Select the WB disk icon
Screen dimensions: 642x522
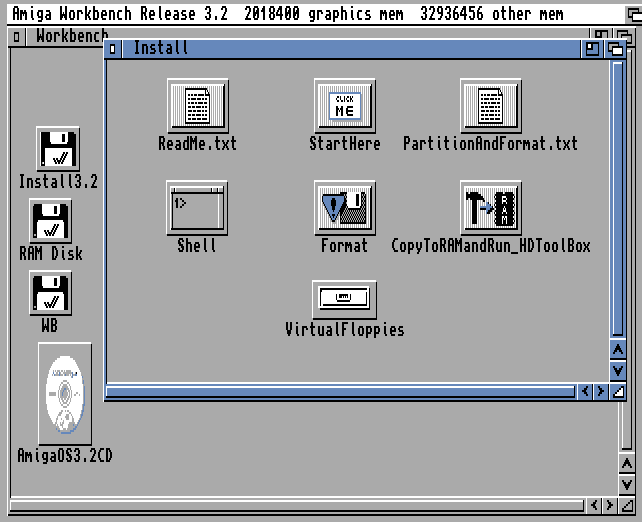click(x=50, y=294)
